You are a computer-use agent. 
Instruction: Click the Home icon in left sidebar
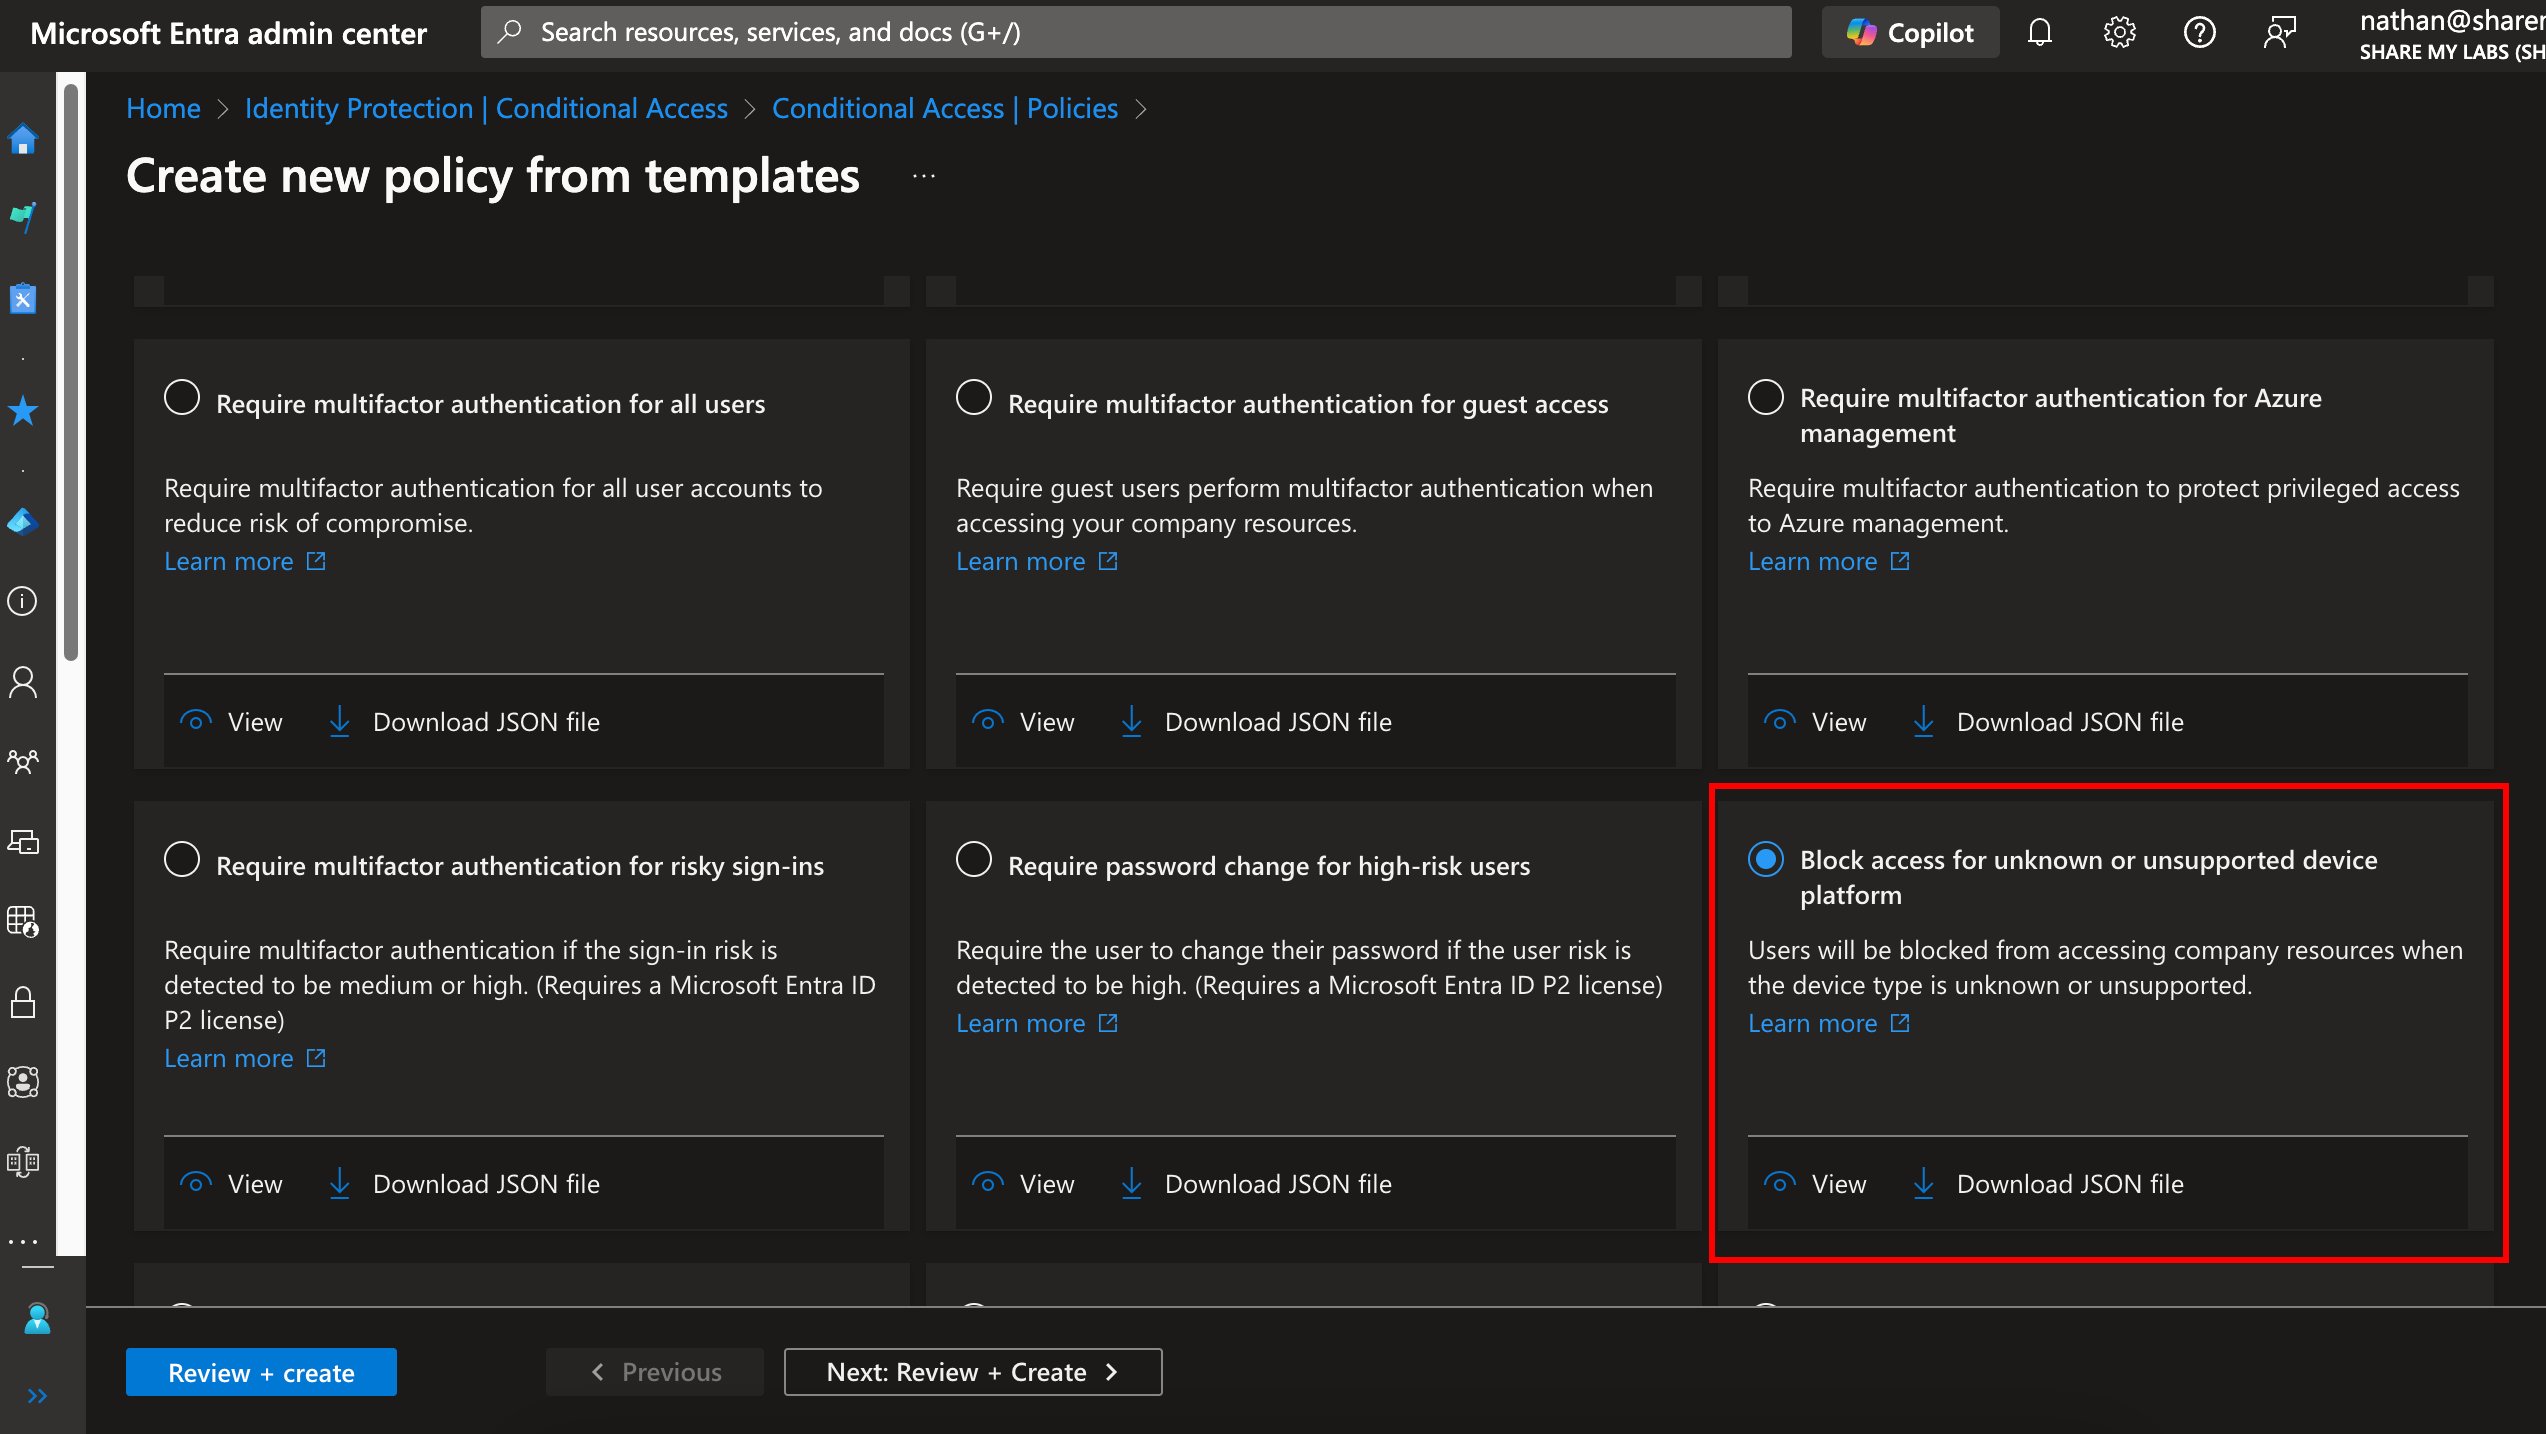[23, 138]
